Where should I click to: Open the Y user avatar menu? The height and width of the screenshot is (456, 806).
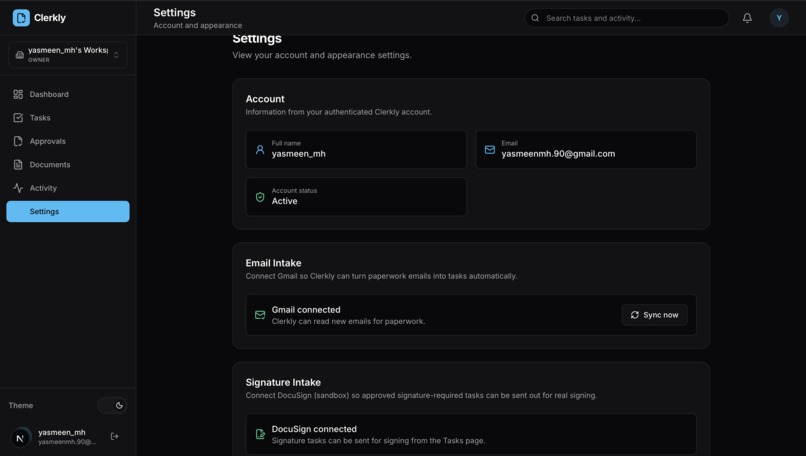[x=779, y=18]
